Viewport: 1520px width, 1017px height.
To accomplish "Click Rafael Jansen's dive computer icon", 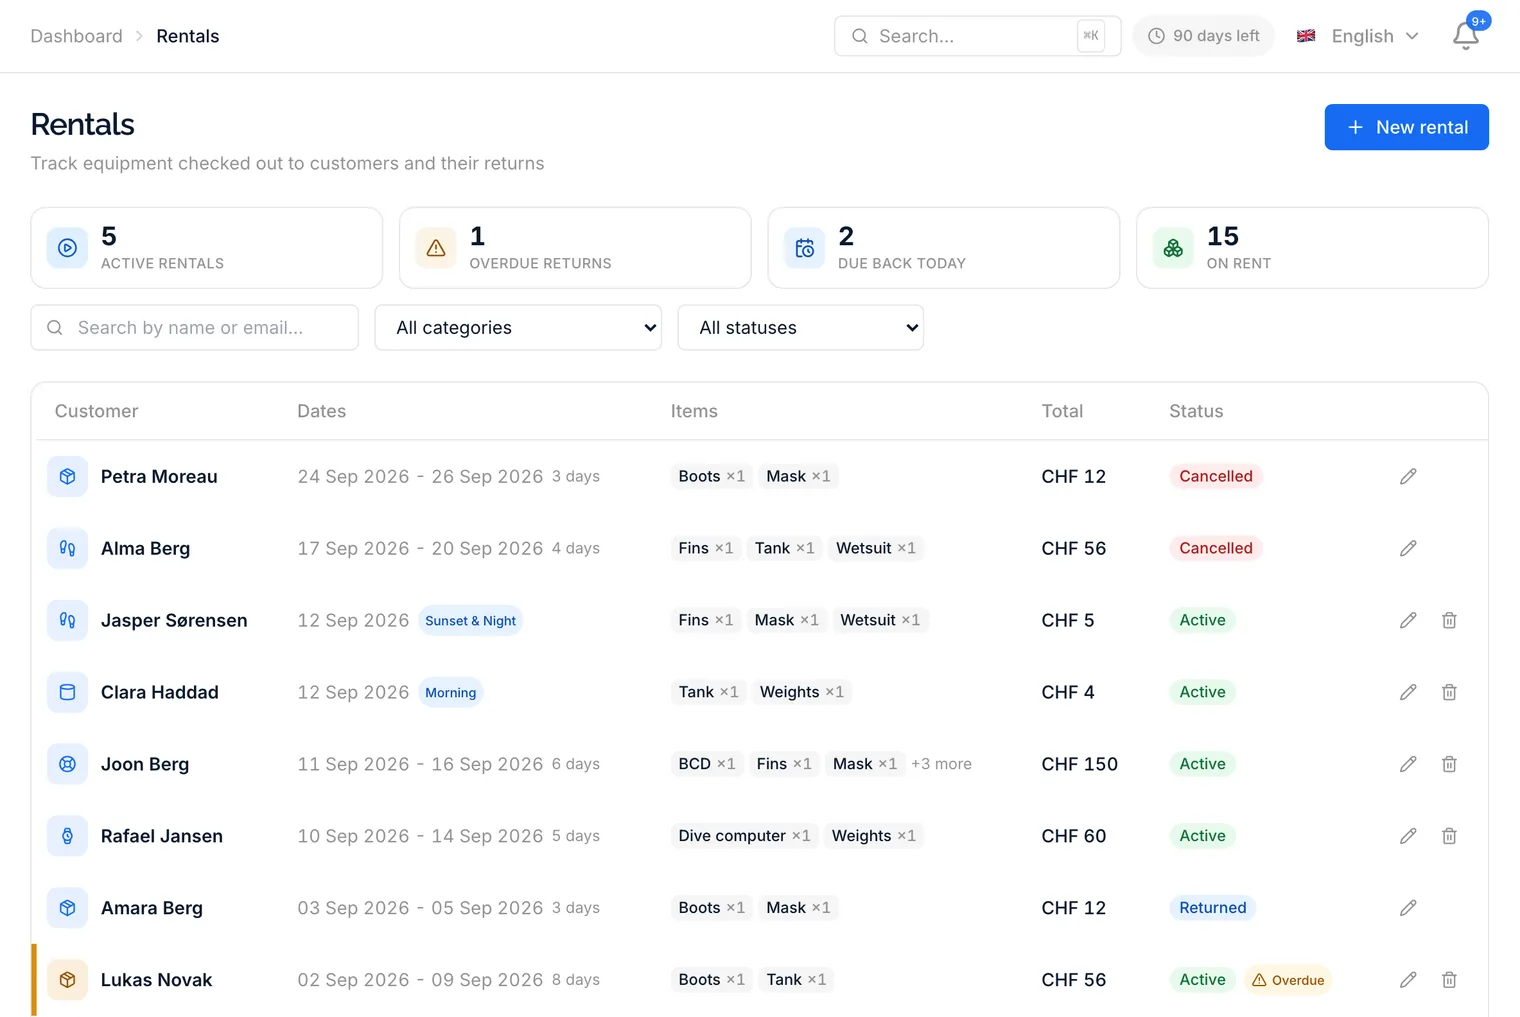I will (67, 836).
